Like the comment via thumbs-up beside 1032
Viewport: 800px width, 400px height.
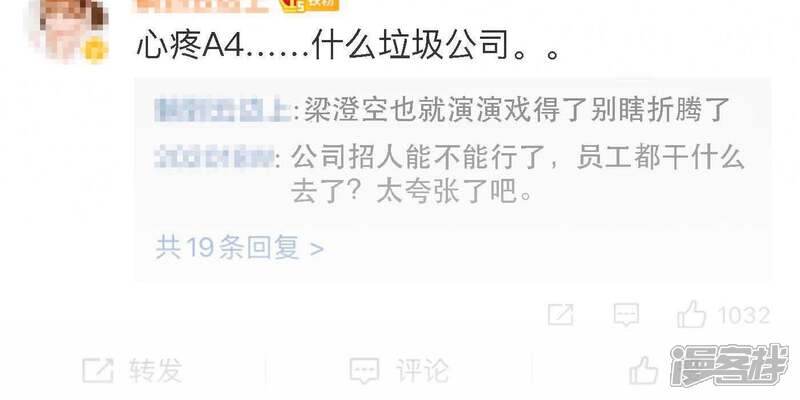pyautogui.click(x=691, y=313)
